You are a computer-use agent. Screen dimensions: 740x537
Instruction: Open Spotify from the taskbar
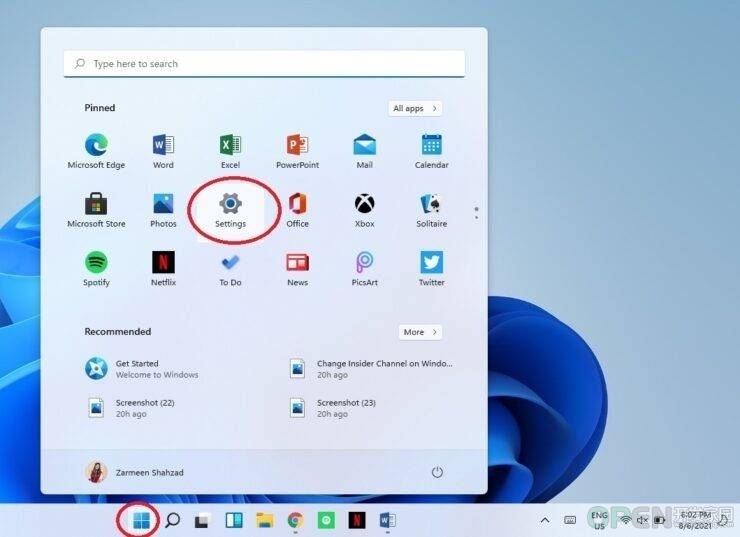click(326, 520)
